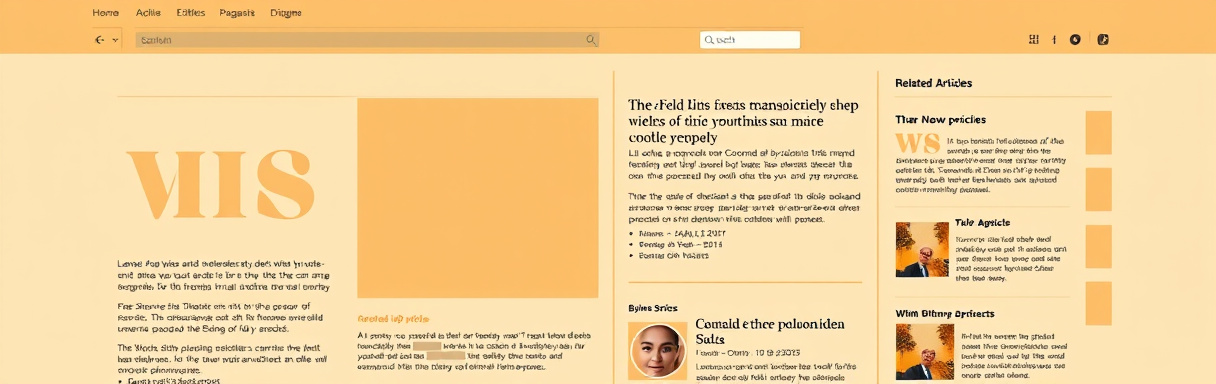This screenshot has width=1216, height=384.
Task: Click the thin vertical bar toolbar icon
Action: pyautogui.click(x=1054, y=40)
